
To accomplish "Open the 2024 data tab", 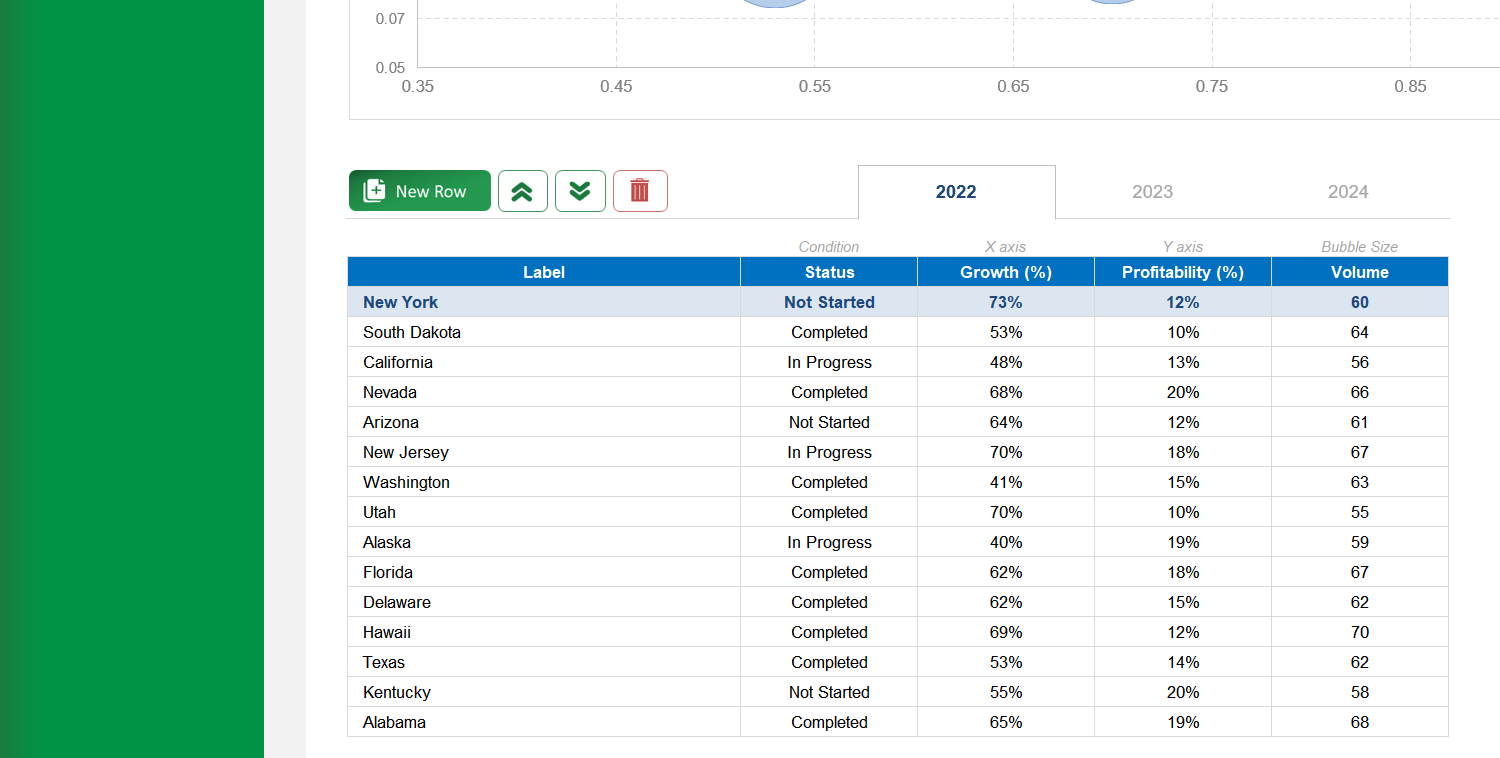I will pyautogui.click(x=1349, y=190).
